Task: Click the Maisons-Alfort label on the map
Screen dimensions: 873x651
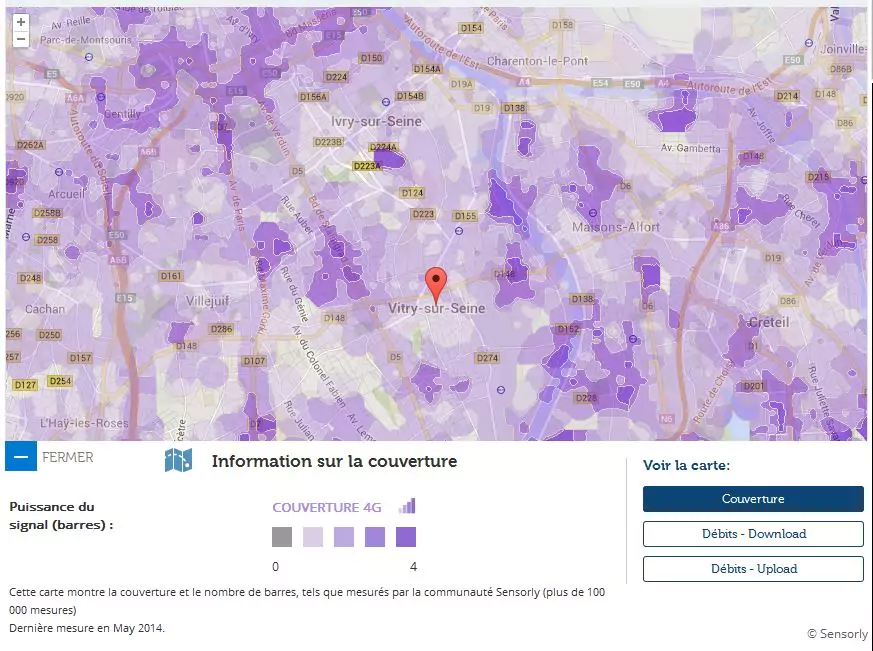Action: [616, 227]
